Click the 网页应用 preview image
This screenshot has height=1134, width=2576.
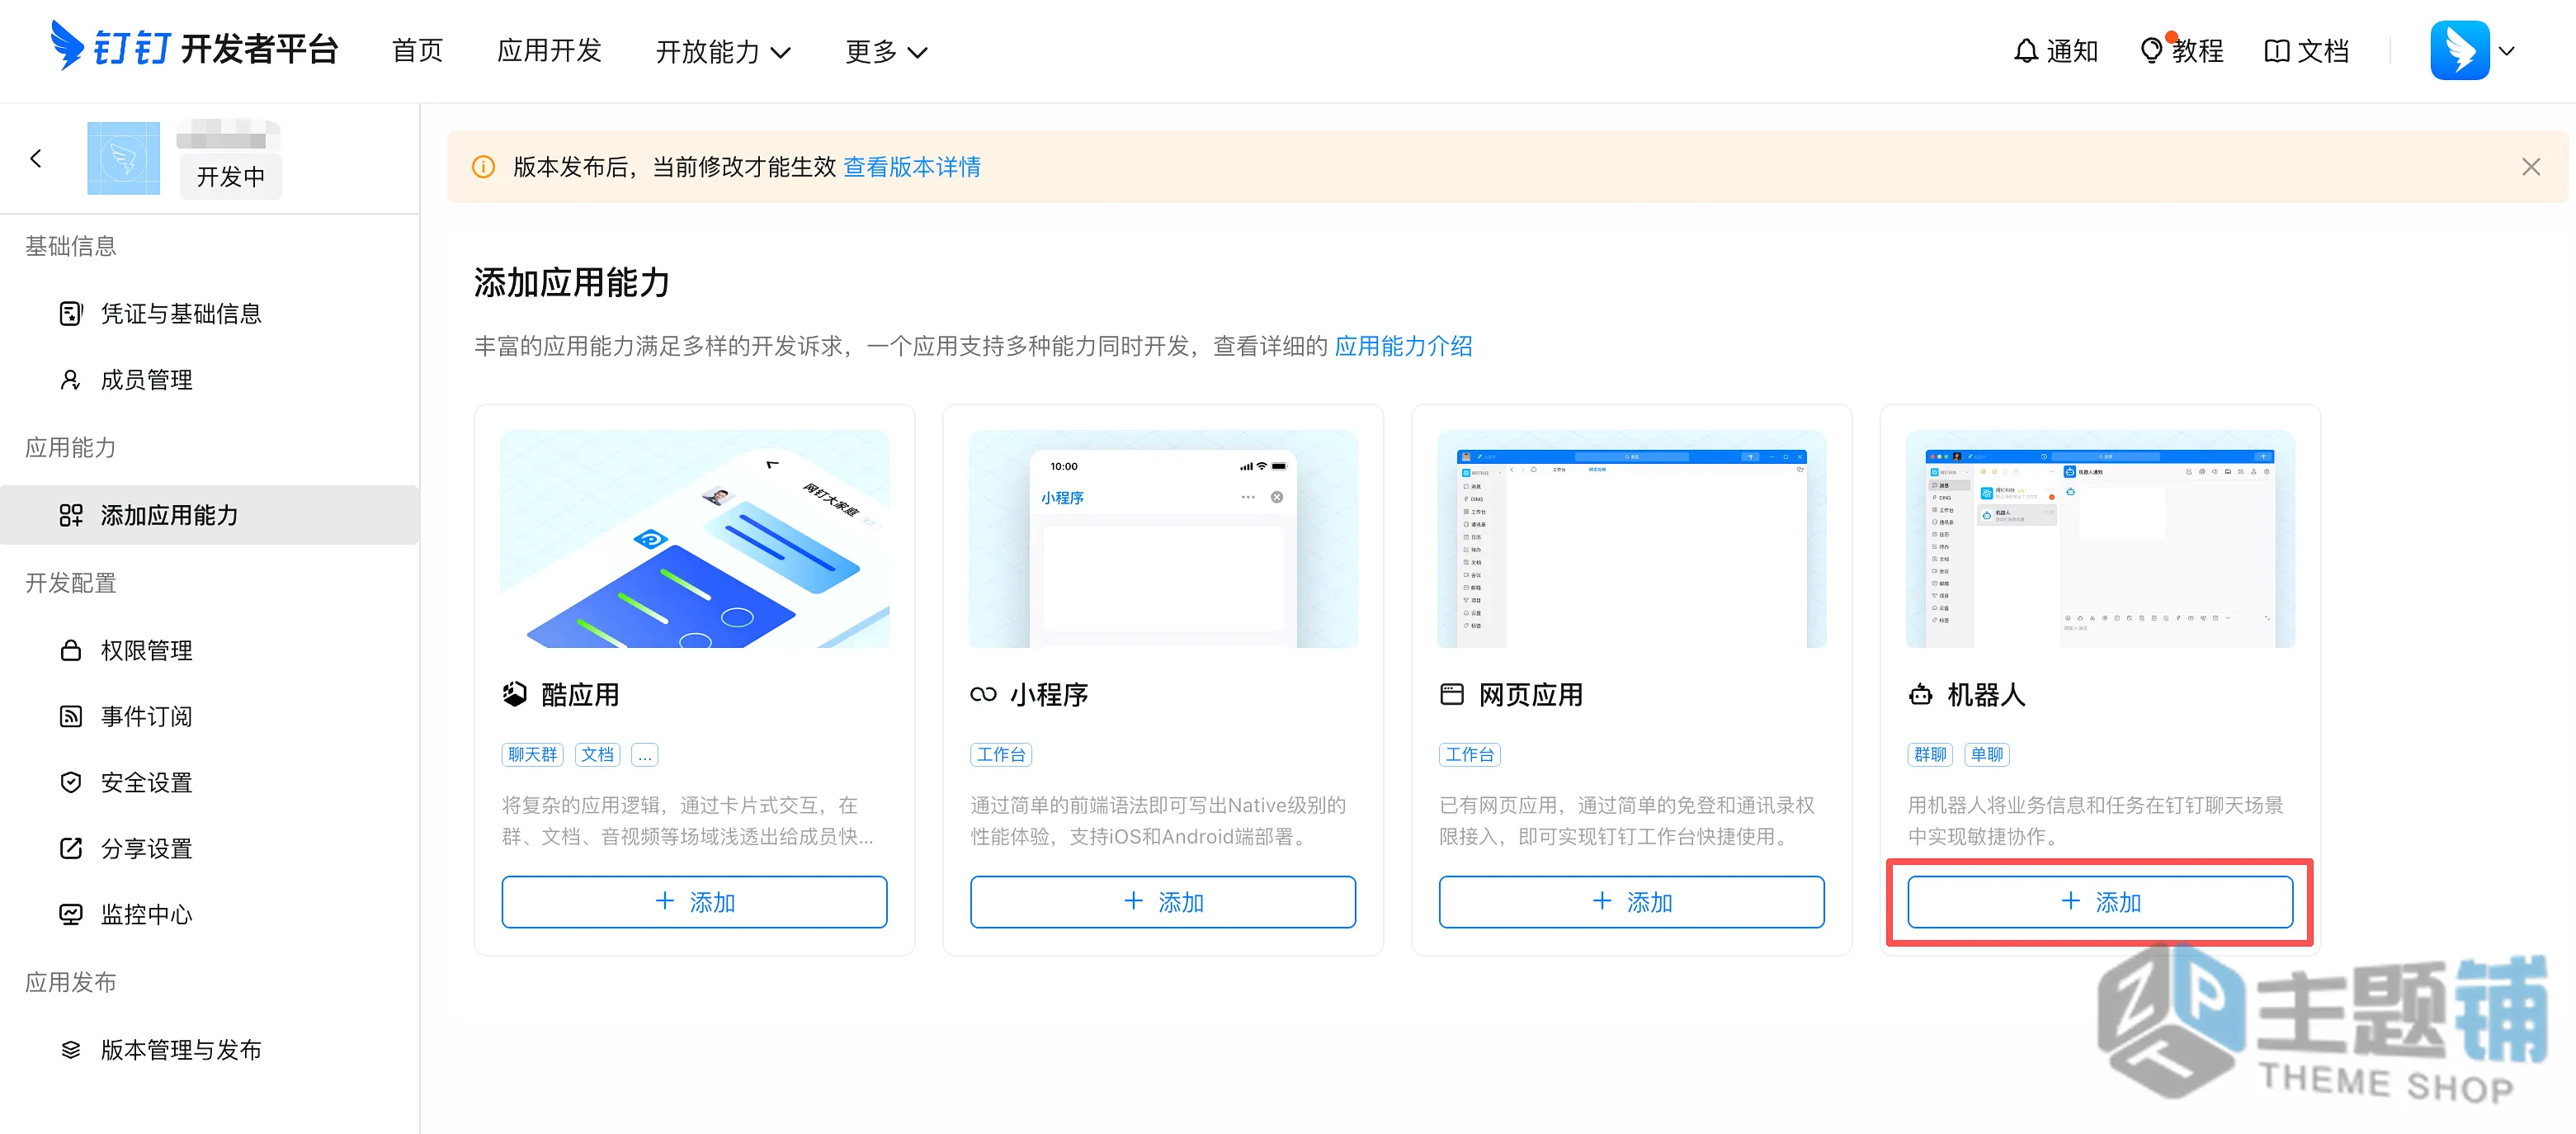coord(1632,539)
